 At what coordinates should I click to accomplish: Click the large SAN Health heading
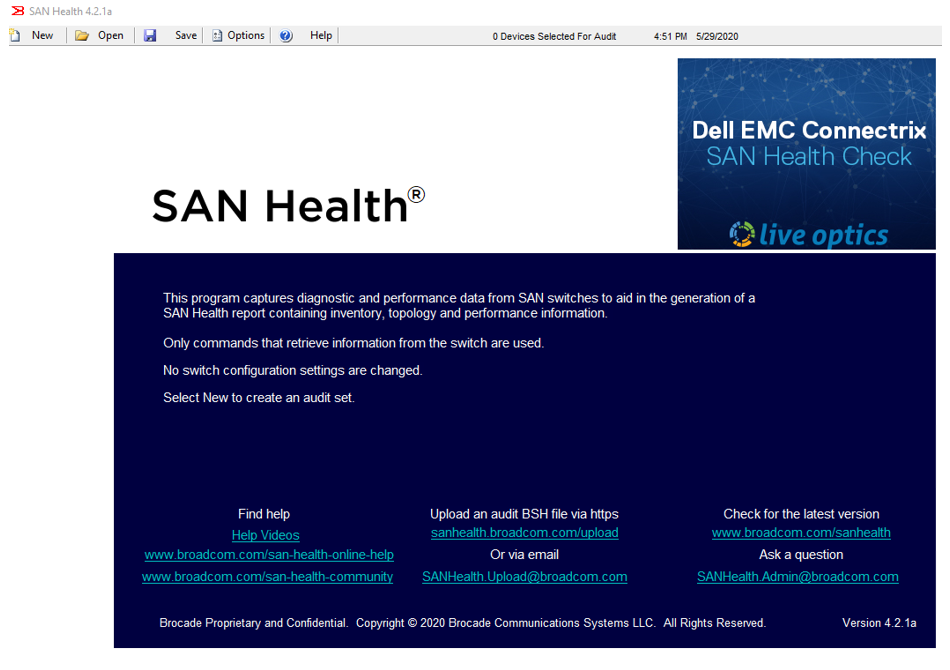(288, 205)
